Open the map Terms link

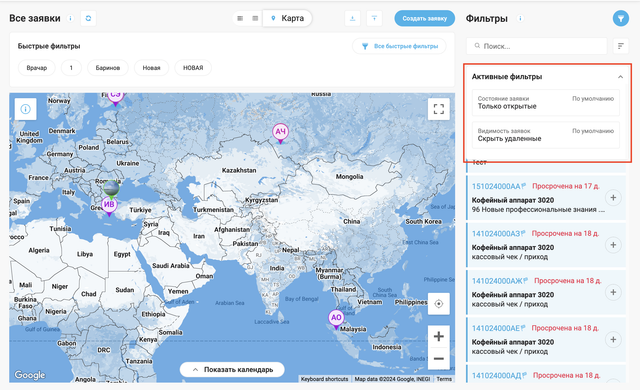(444, 379)
